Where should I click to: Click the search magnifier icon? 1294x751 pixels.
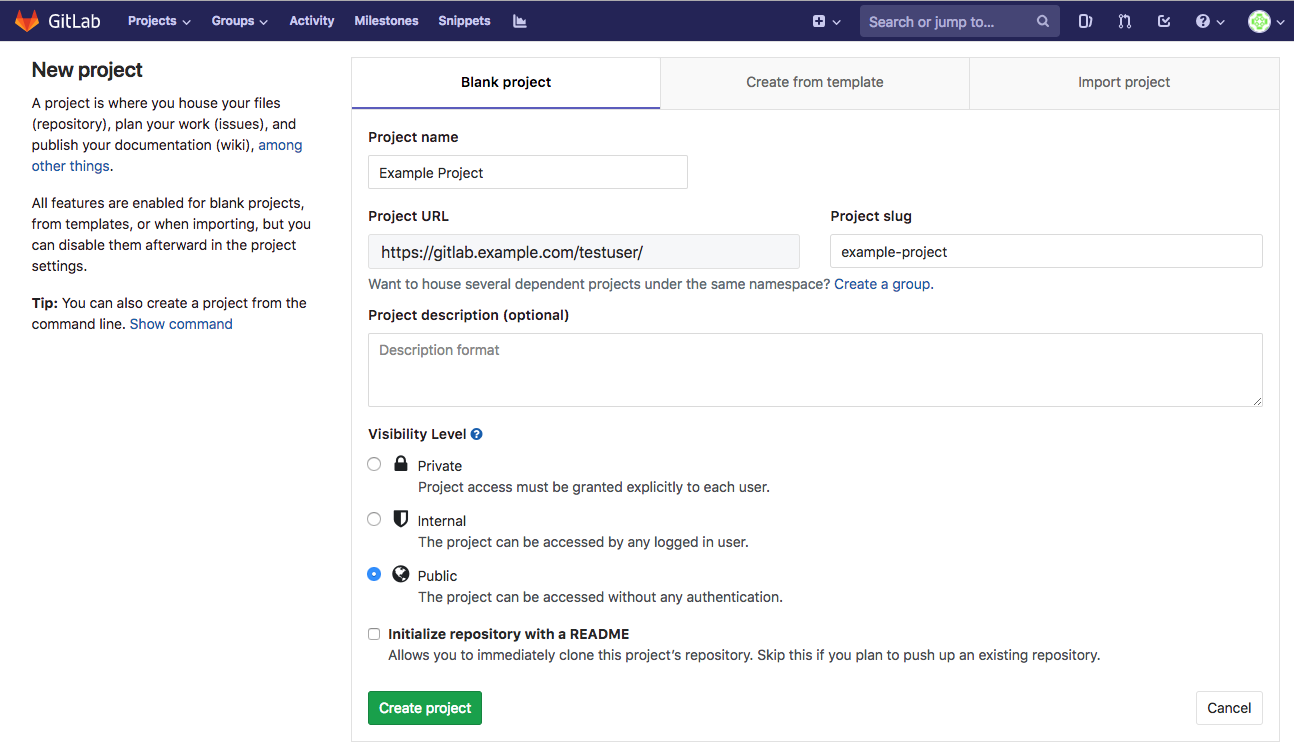click(1042, 20)
